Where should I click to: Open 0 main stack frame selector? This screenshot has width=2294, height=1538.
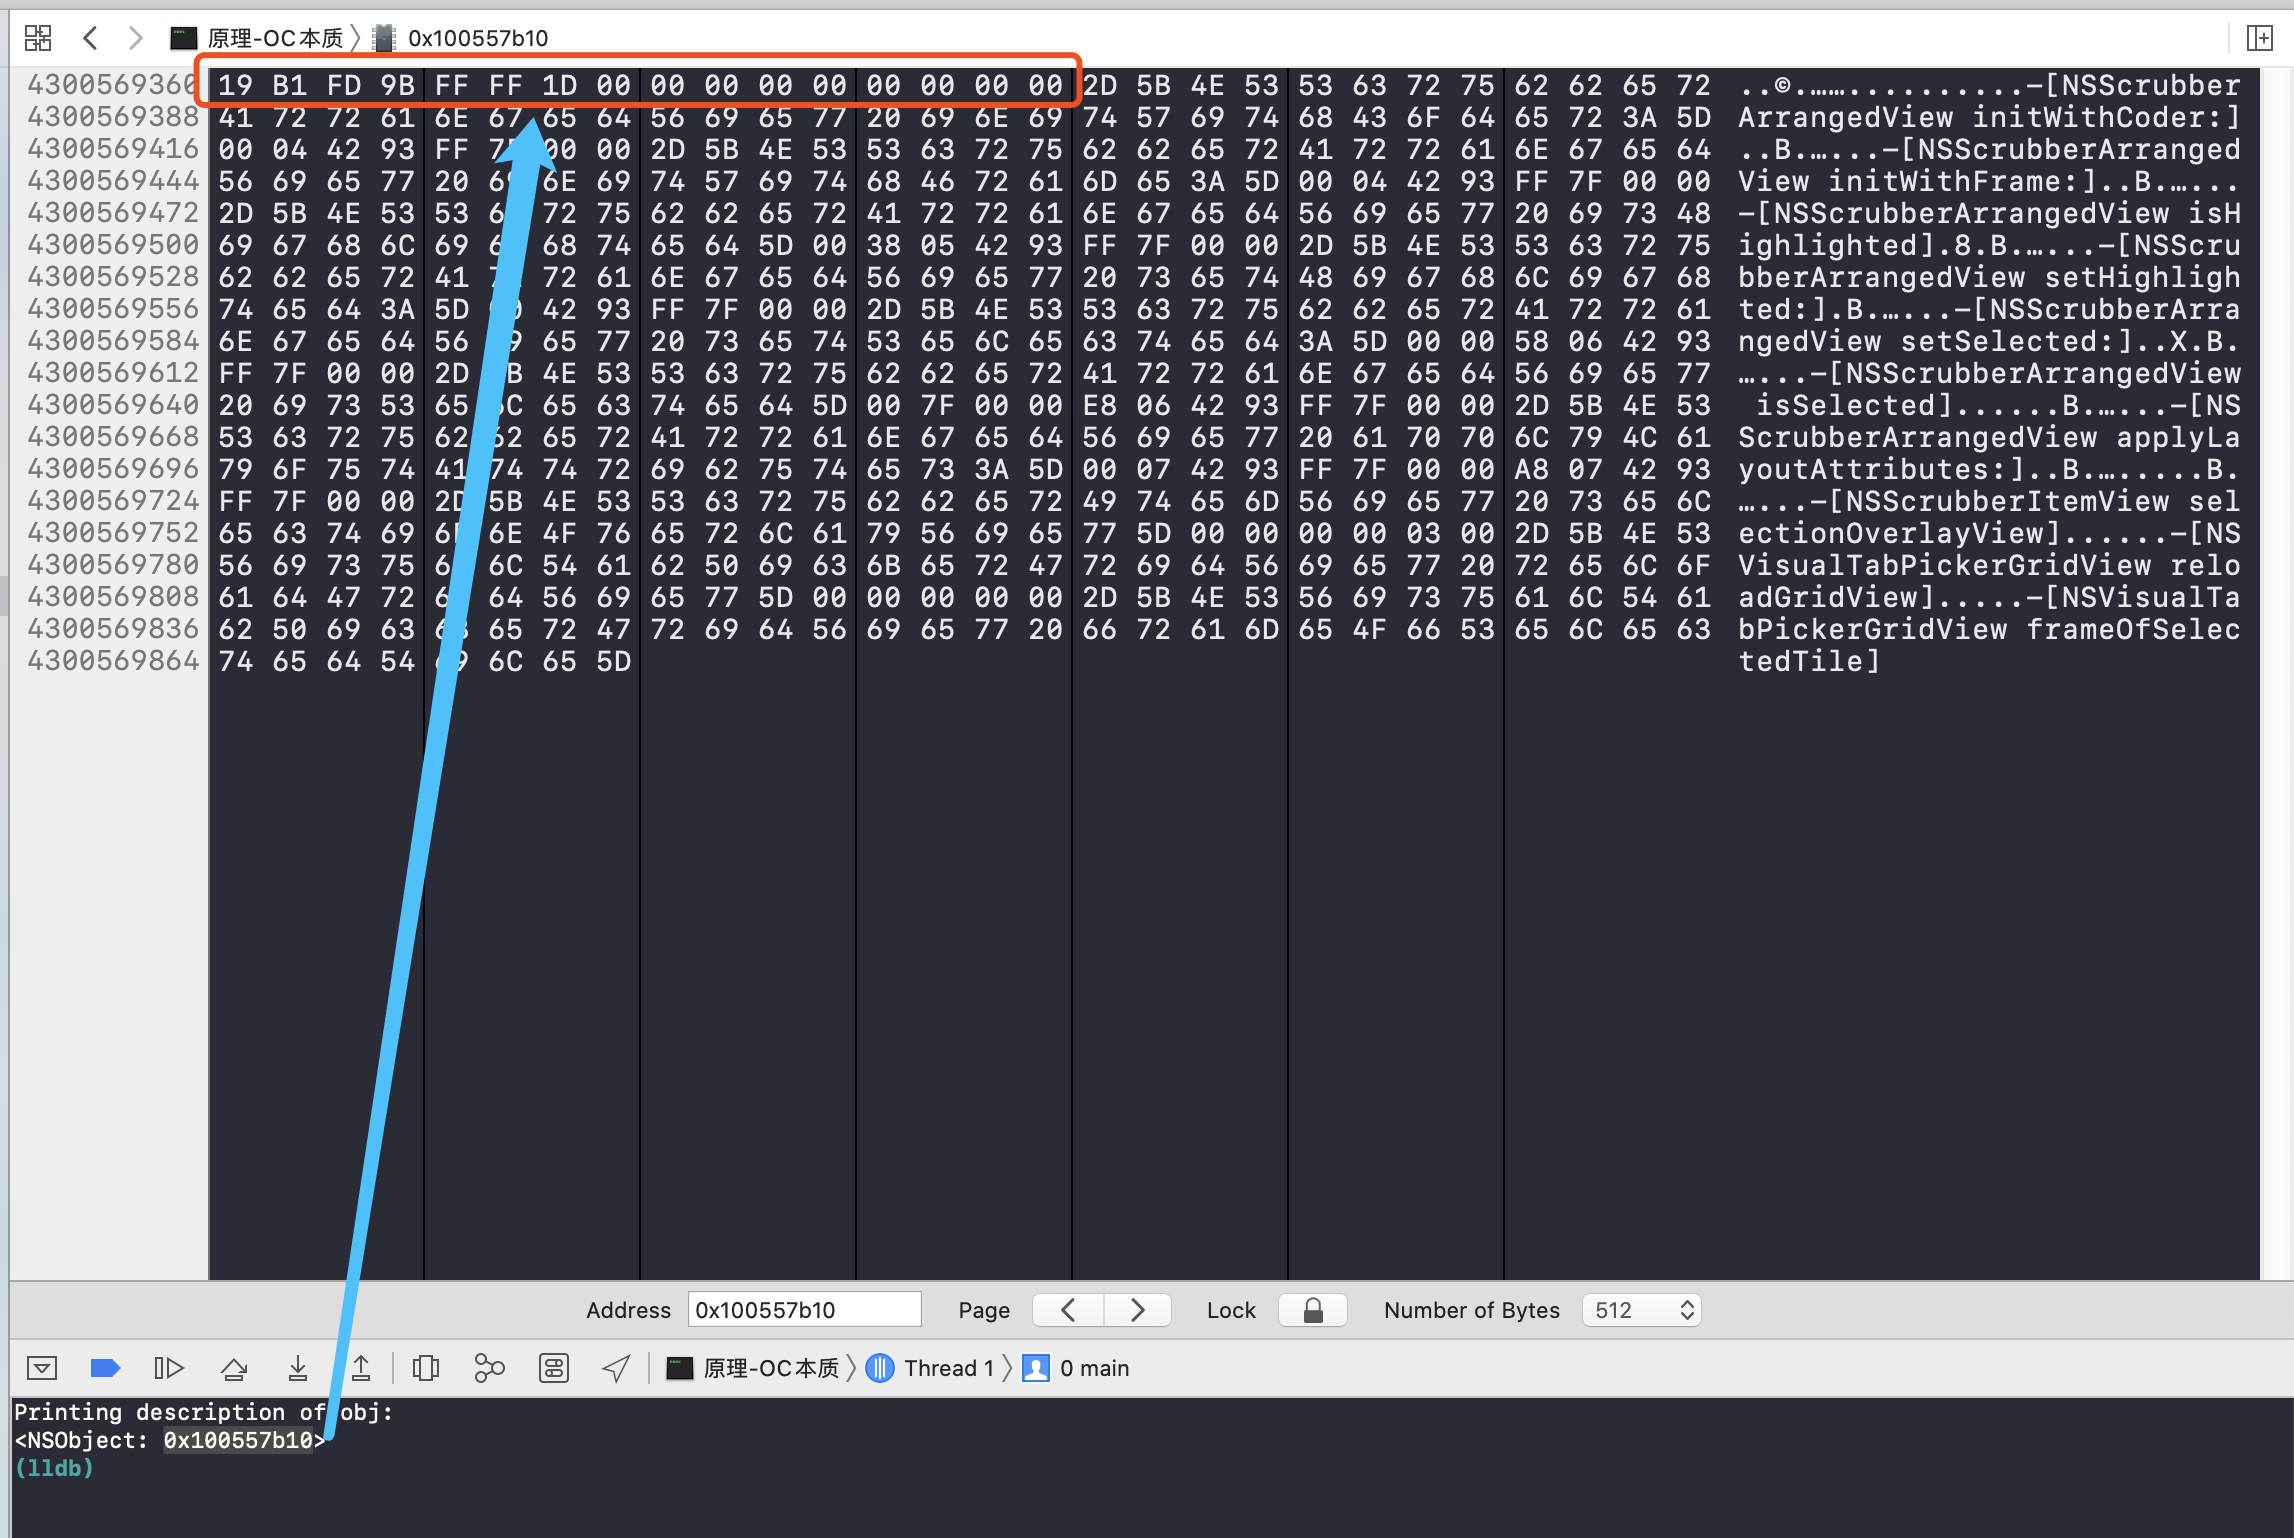point(1078,1368)
